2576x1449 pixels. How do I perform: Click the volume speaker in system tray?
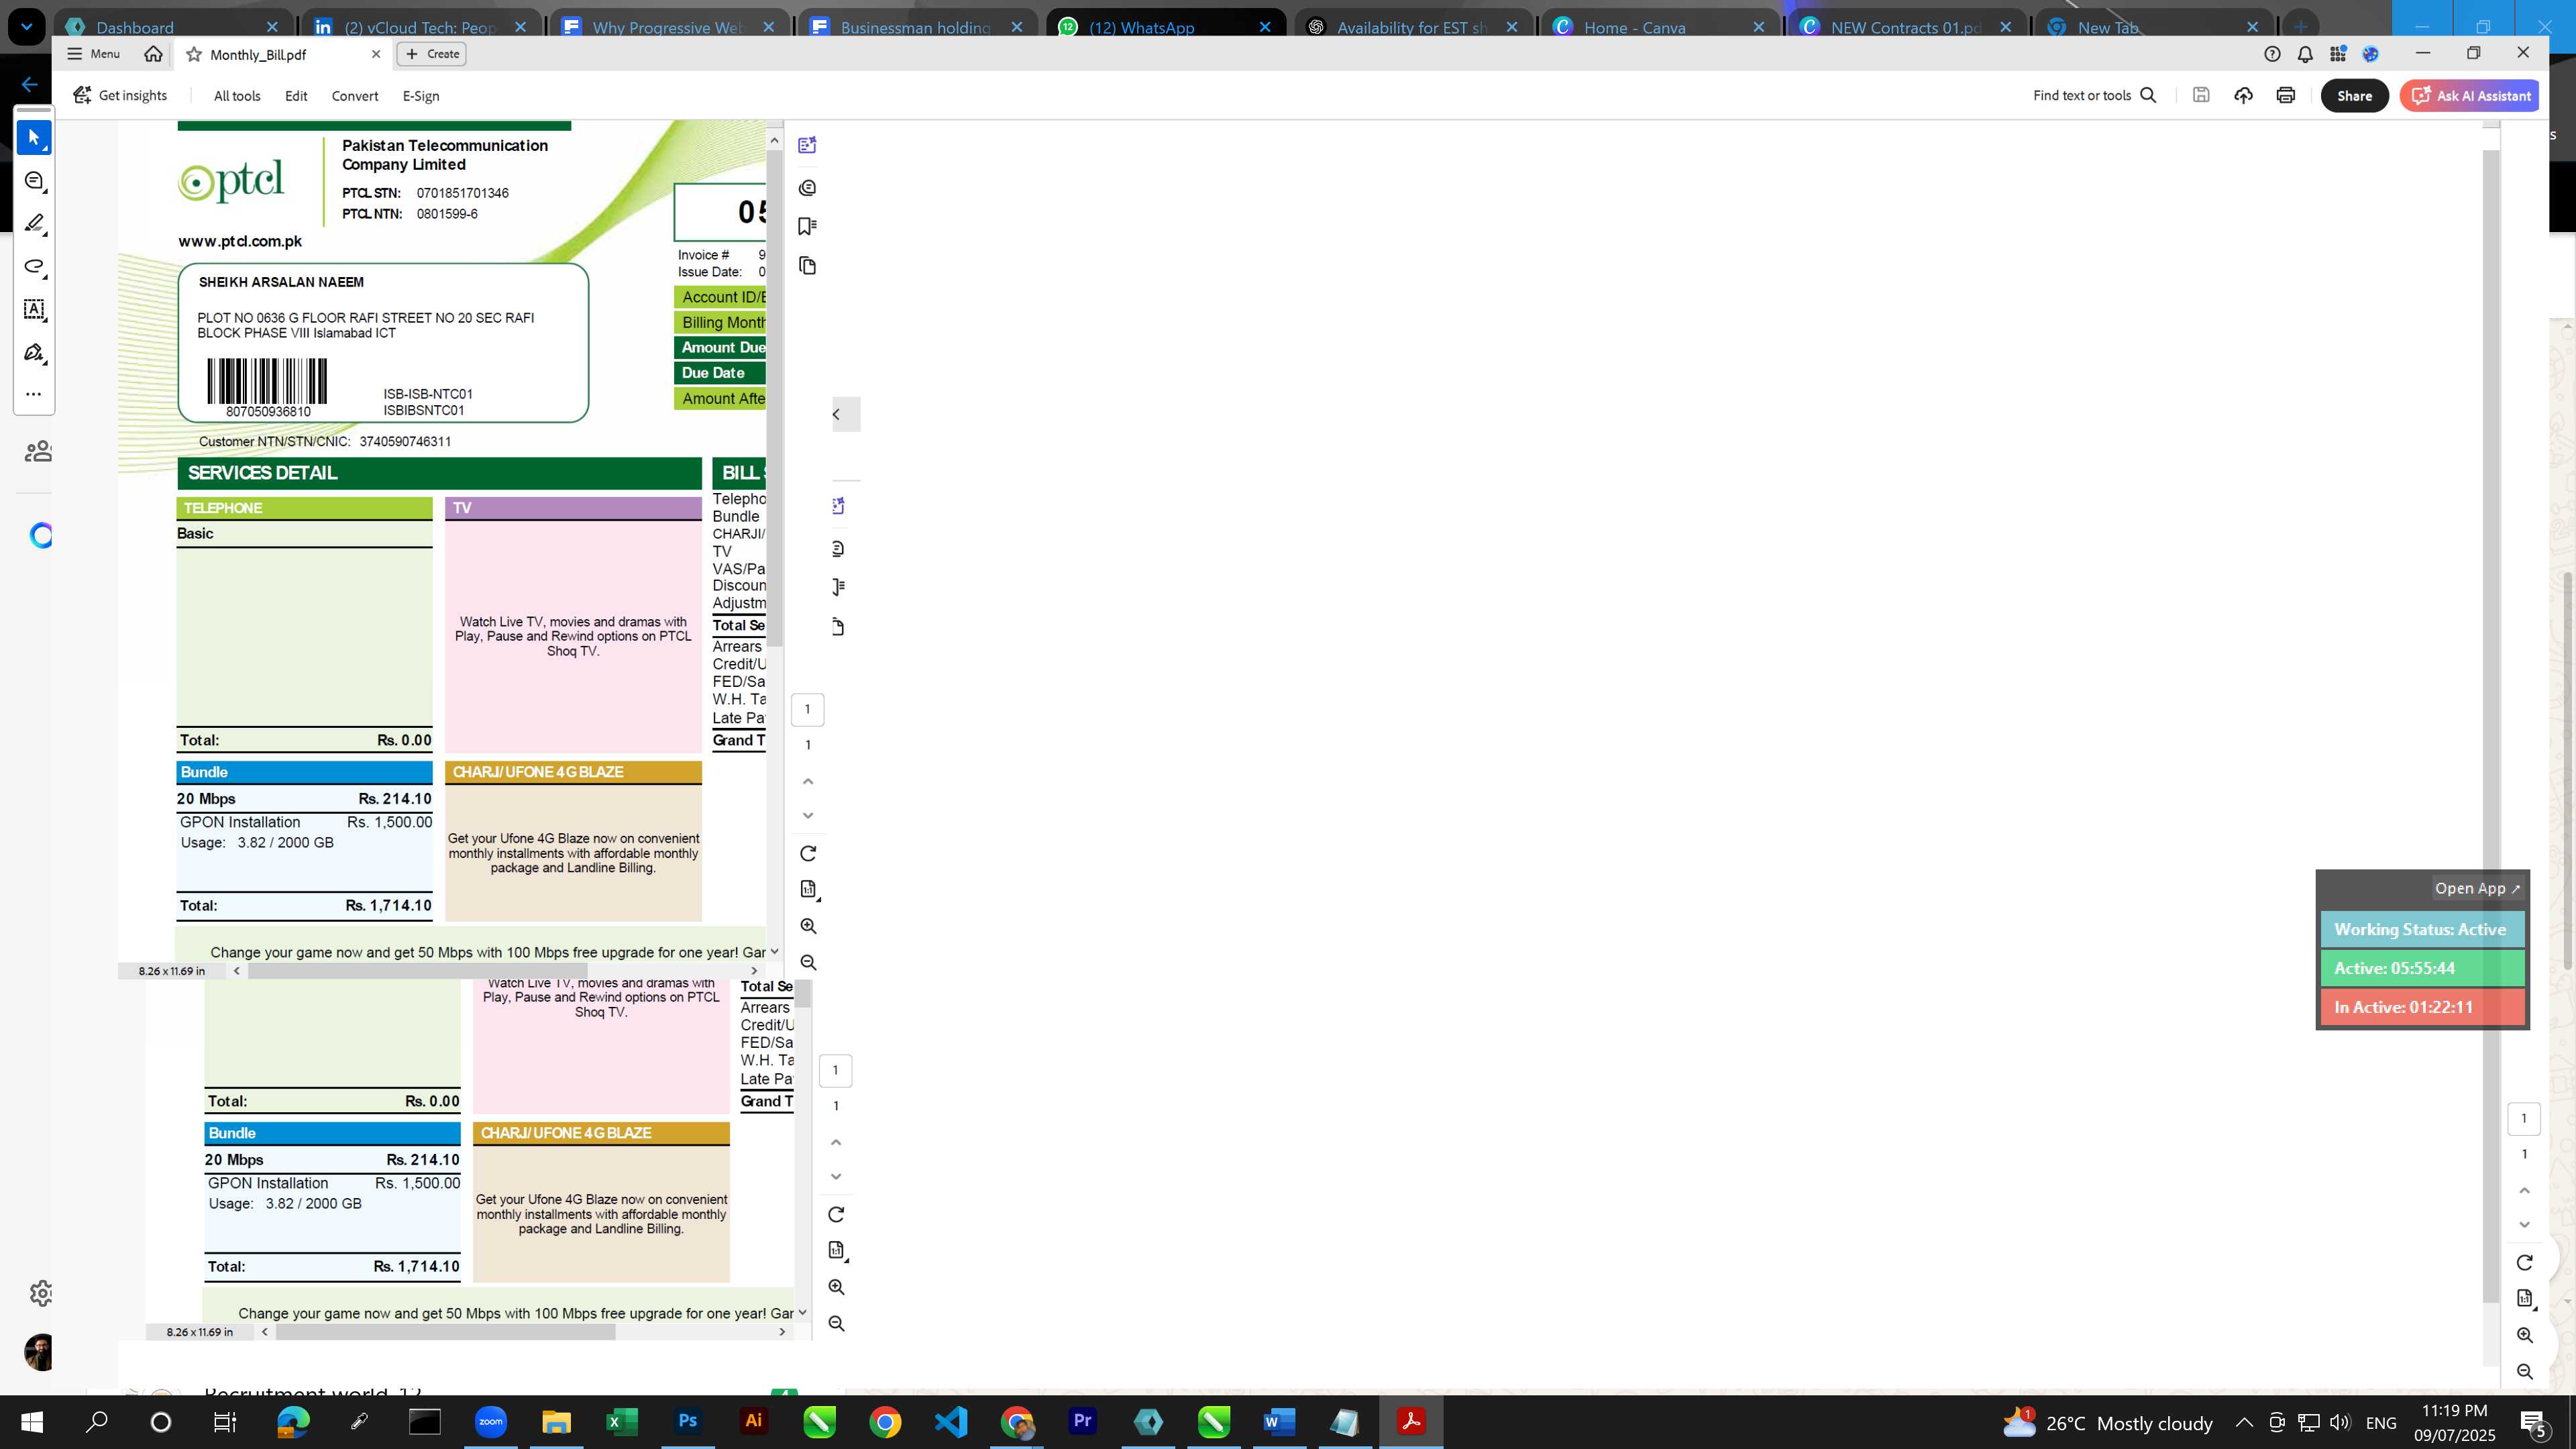(x=2340, y=1422)
